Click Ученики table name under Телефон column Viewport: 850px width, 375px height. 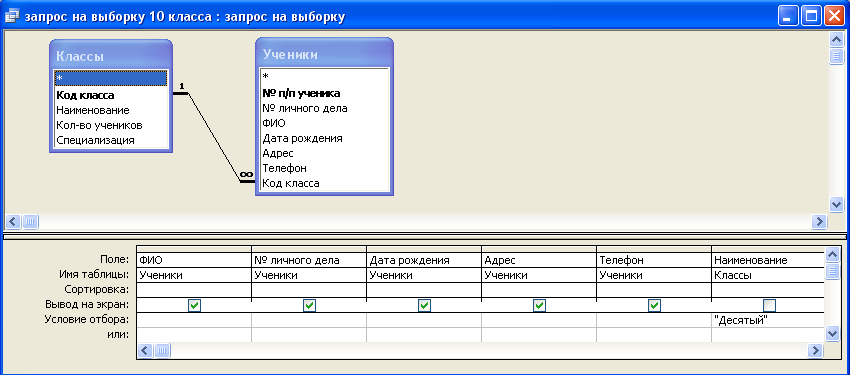pos(653,275)
